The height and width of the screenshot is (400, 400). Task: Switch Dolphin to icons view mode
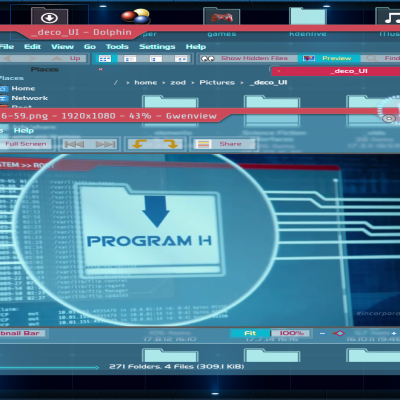click(104, 59)
